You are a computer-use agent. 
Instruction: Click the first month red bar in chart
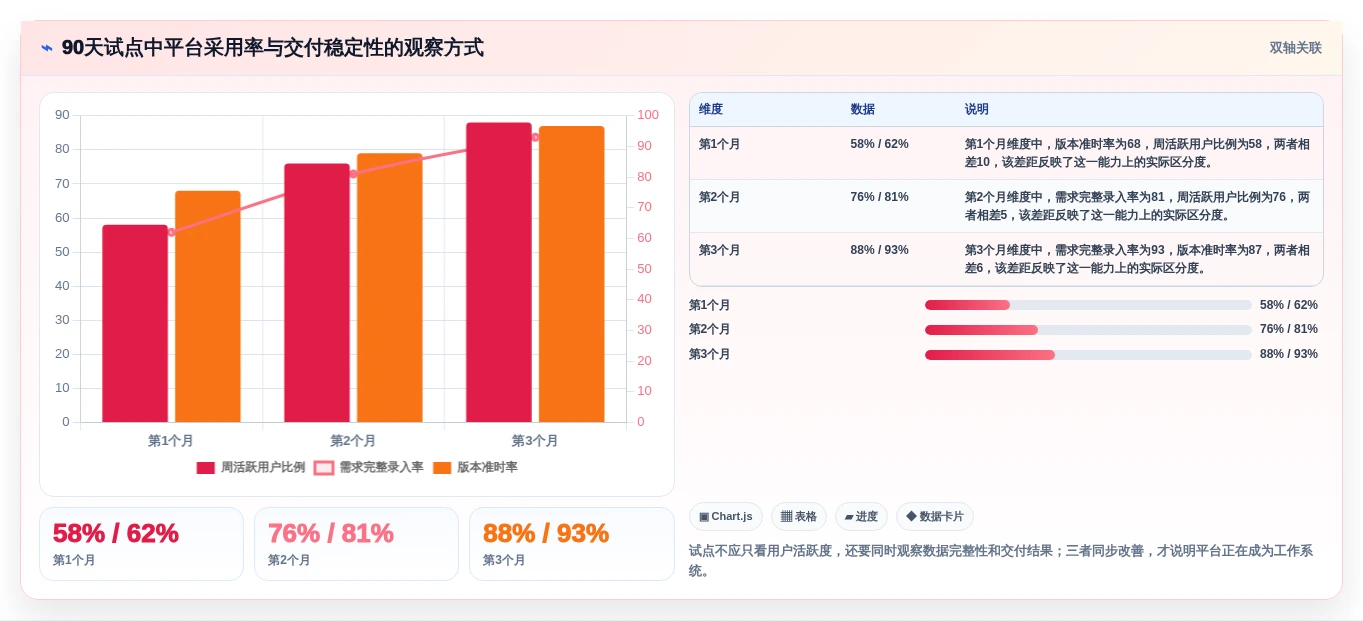click(x=135, y=323)
